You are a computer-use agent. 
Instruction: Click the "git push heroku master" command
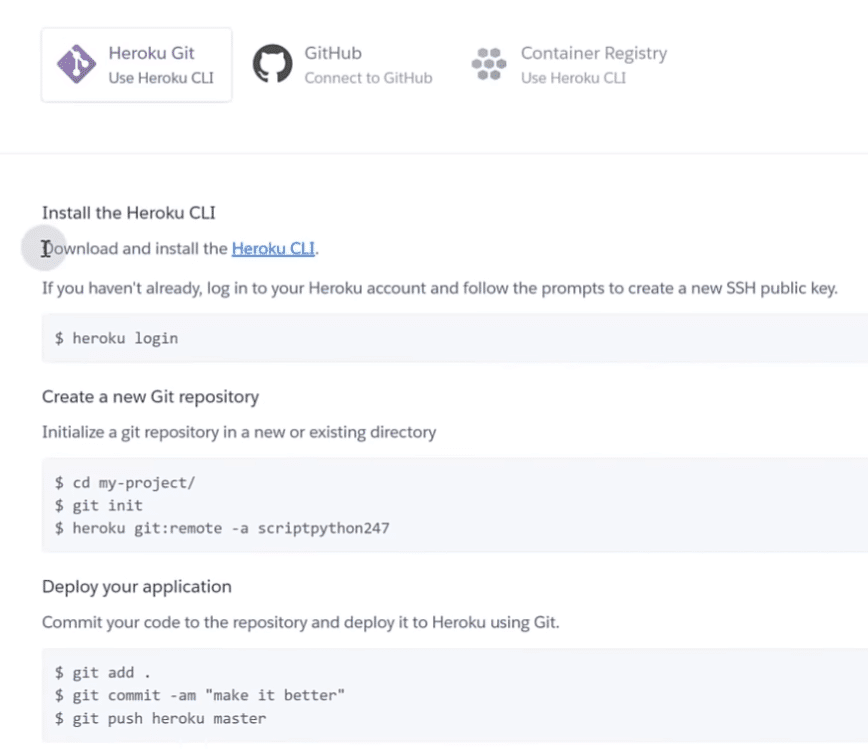click(x=161, y=718)
